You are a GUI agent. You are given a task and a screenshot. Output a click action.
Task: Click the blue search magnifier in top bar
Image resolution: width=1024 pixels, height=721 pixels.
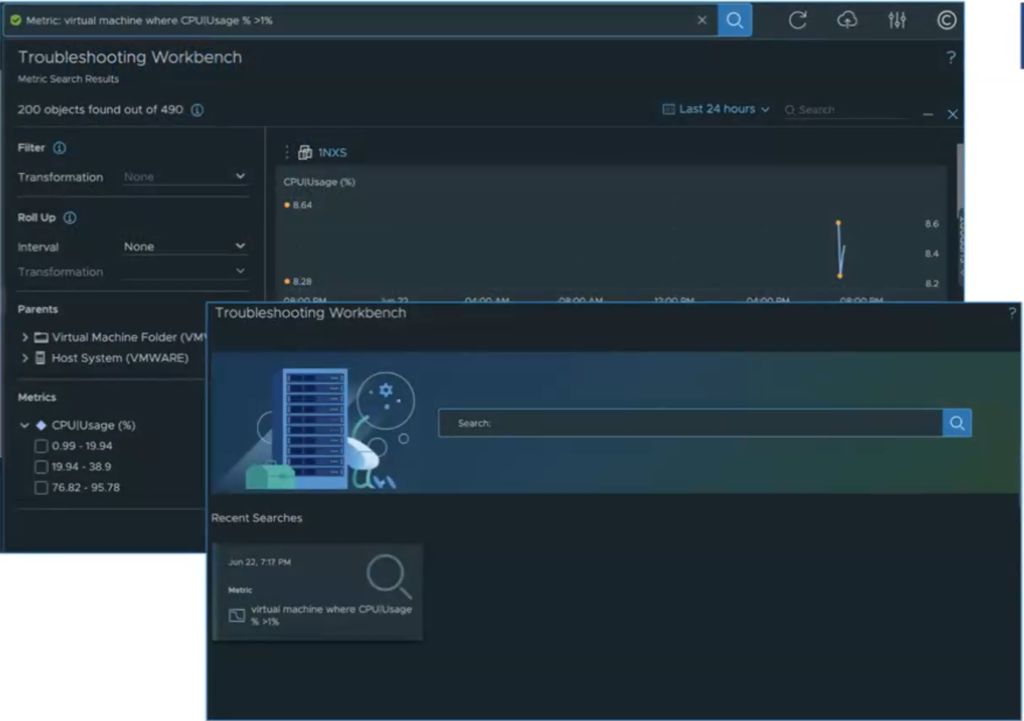(735, 20)
